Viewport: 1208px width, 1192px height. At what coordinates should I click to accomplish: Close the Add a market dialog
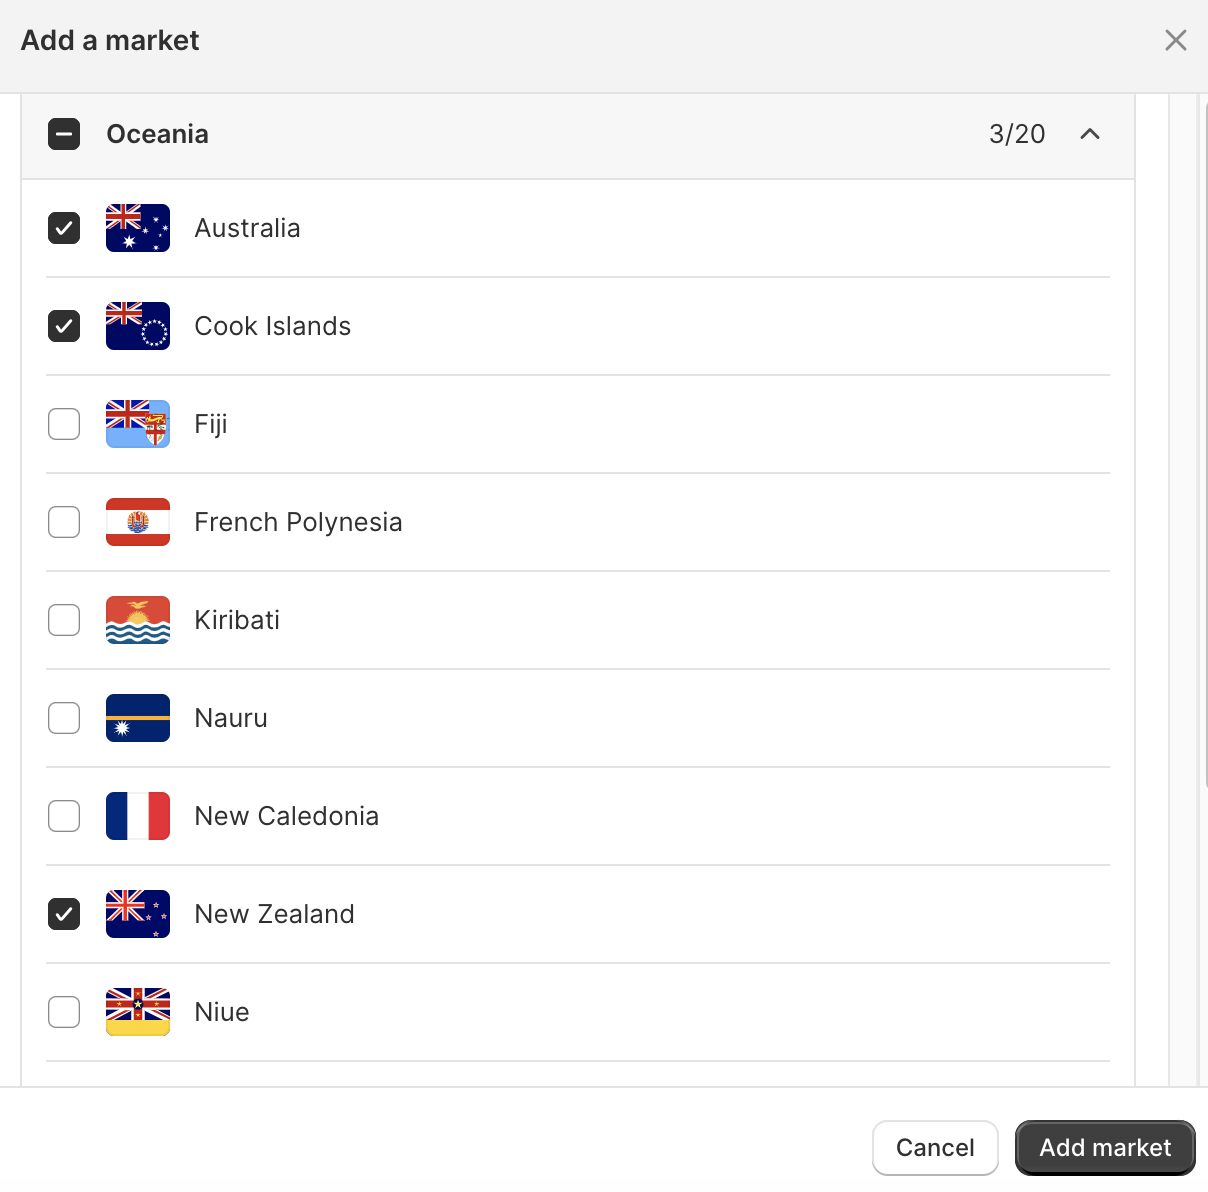(x=1176, y=40)
